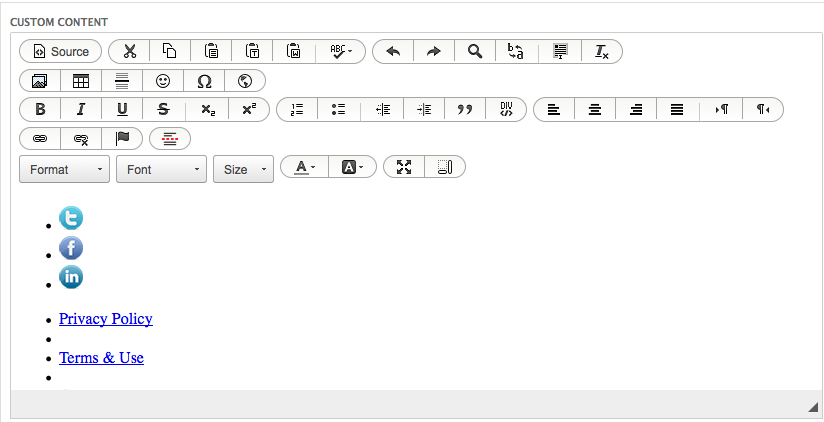824x422 pixels.
Task: Toggle Underline formatting
Action: coord(122,110)
